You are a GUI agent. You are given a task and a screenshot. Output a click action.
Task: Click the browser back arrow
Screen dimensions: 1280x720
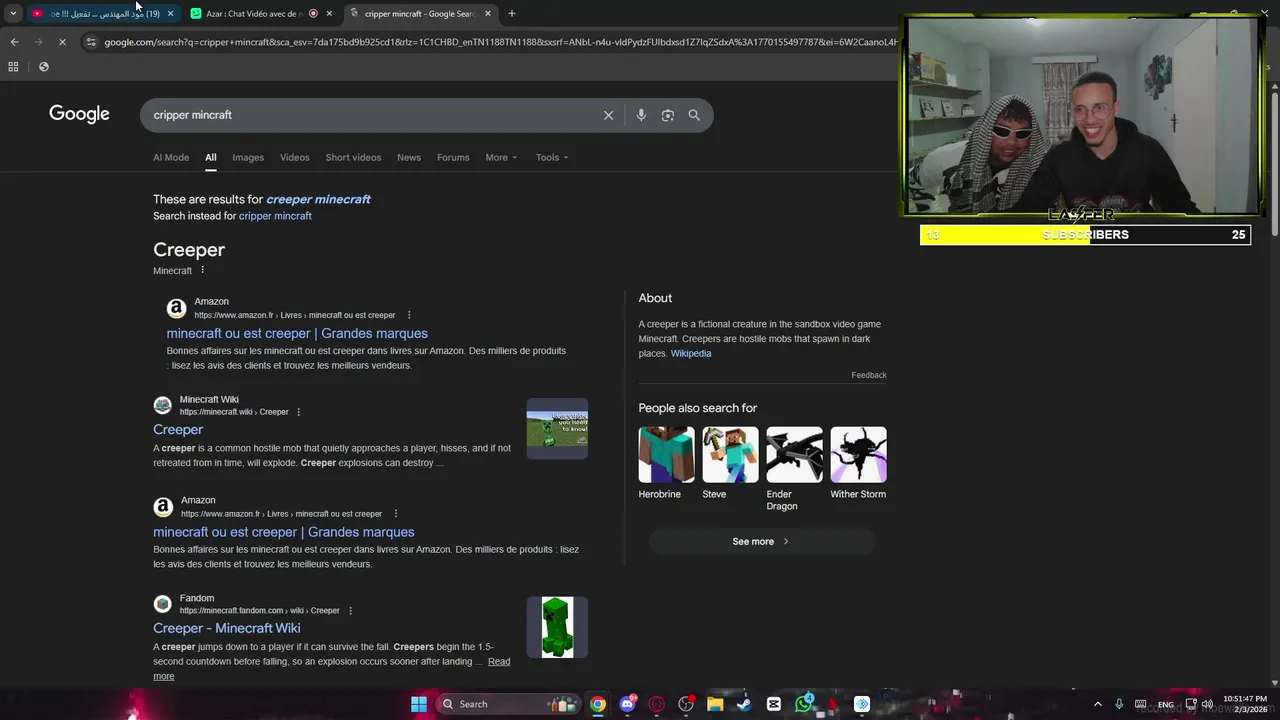click(14, 42)
